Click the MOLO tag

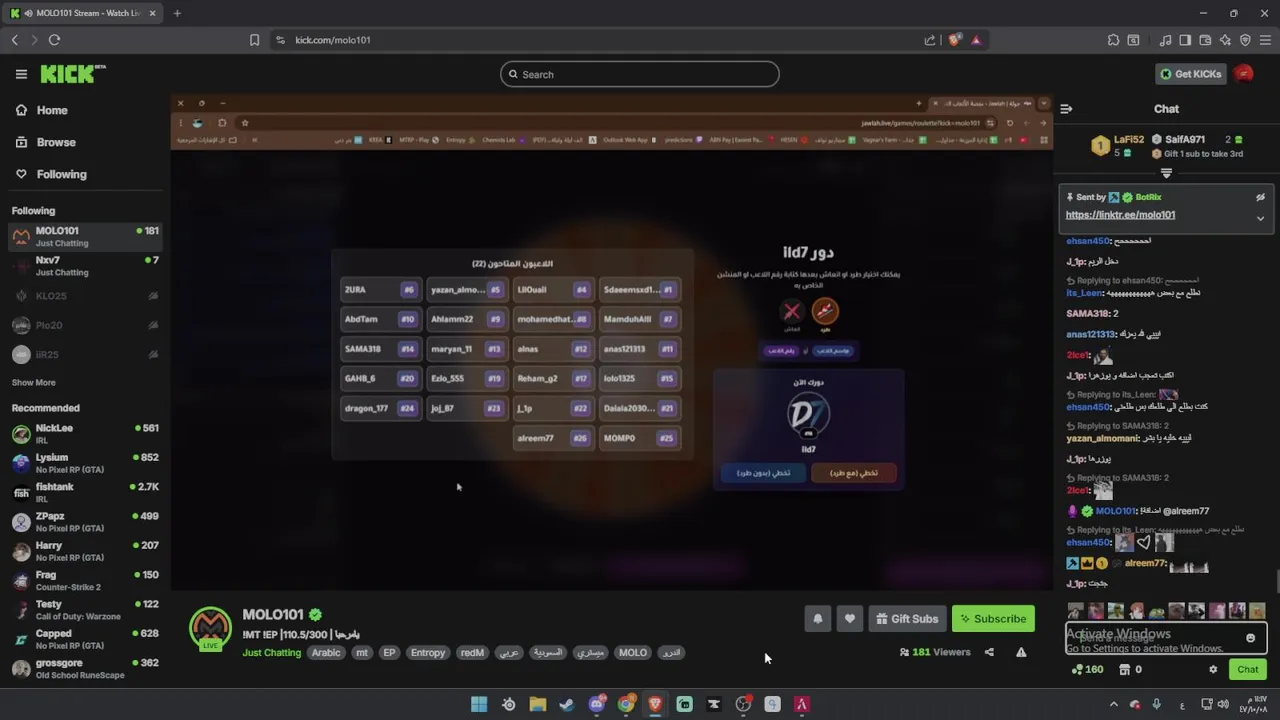pos(632,653)
